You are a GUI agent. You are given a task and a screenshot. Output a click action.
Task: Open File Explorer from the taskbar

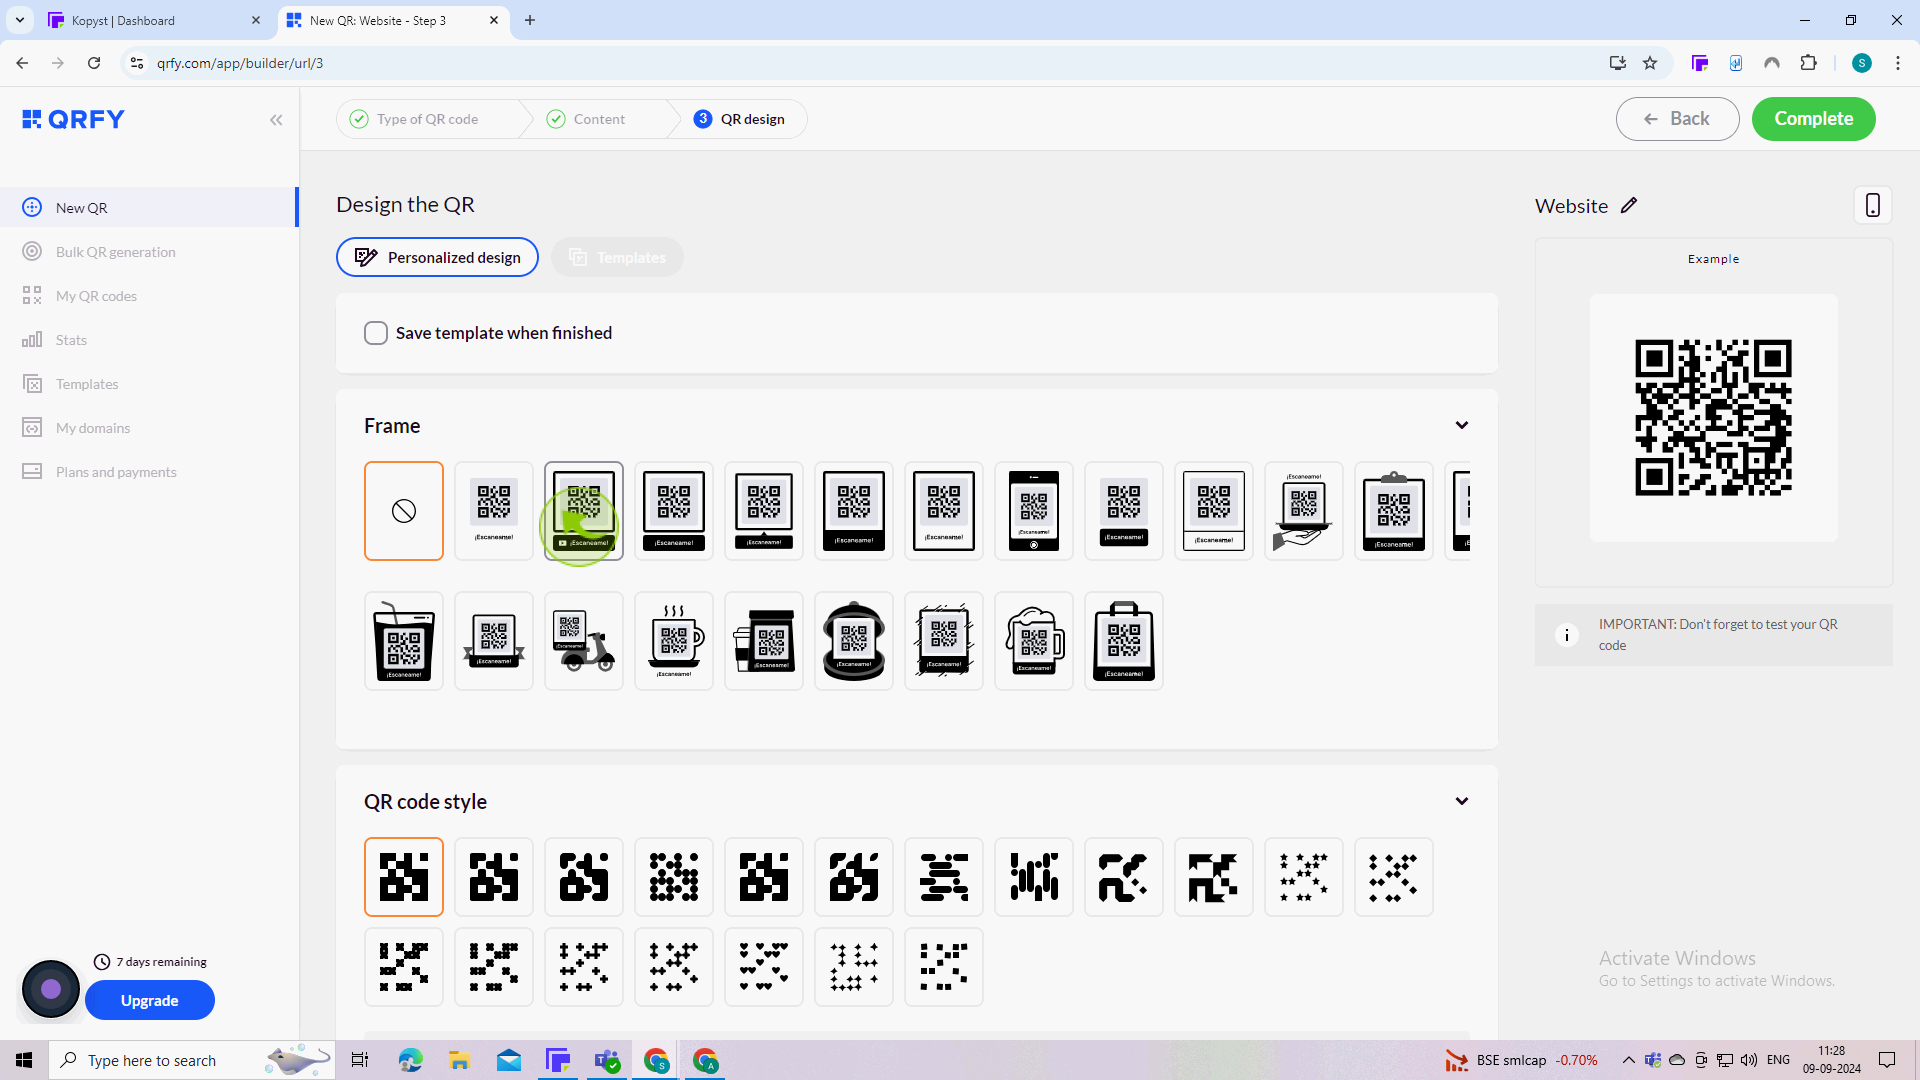pyautogui.click(x=459, y=1060)
